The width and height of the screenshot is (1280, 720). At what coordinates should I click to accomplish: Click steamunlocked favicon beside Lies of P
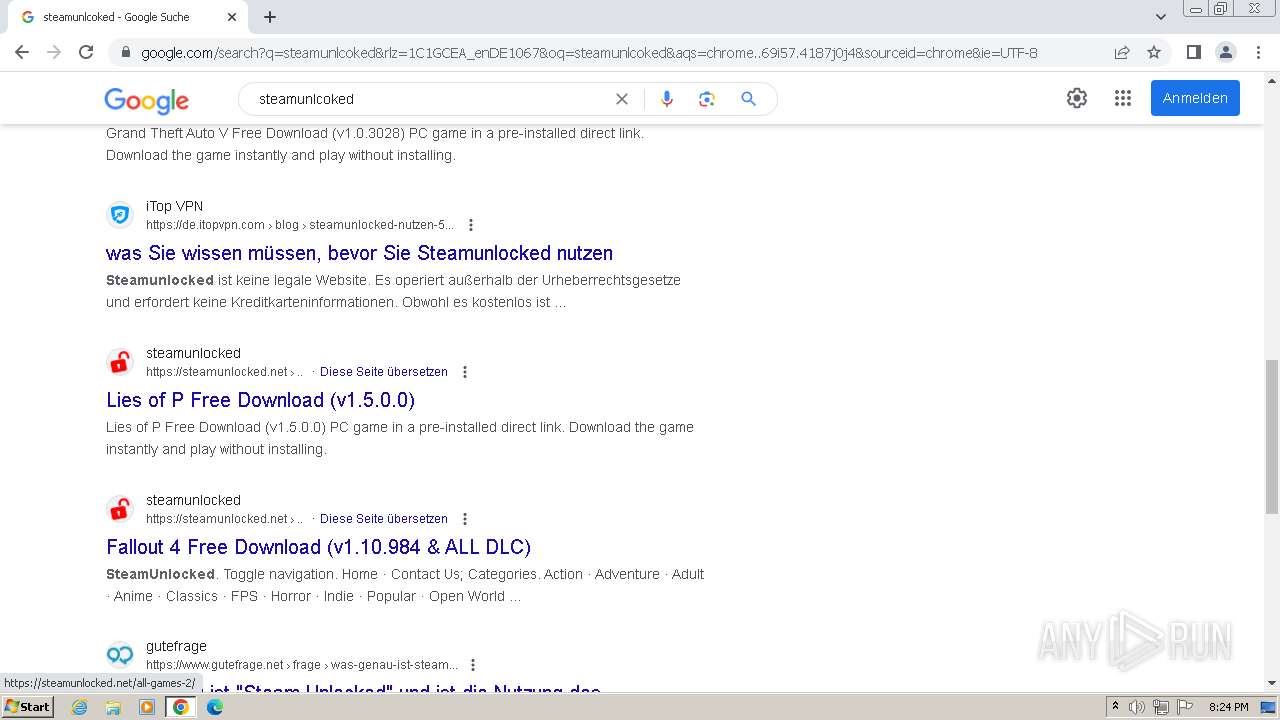[120, 362]
